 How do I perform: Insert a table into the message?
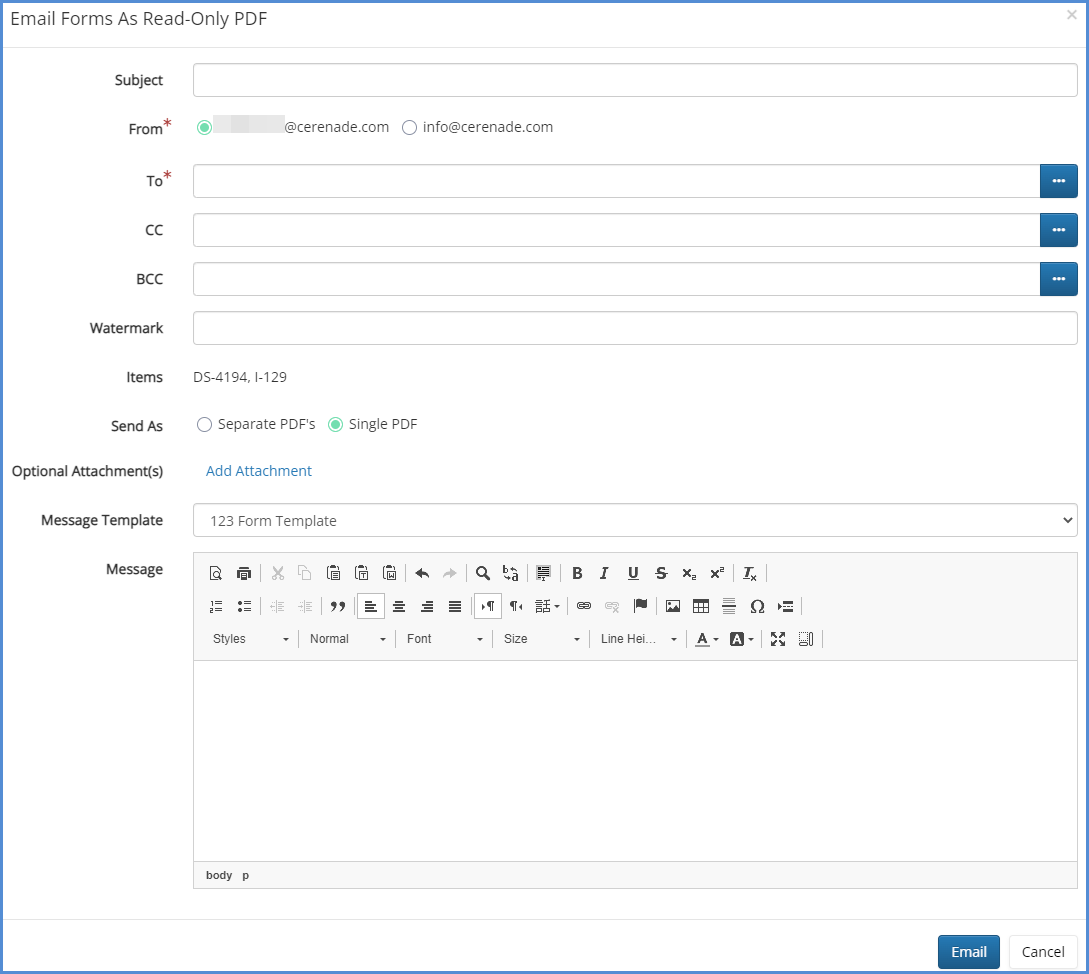(701, 606)
